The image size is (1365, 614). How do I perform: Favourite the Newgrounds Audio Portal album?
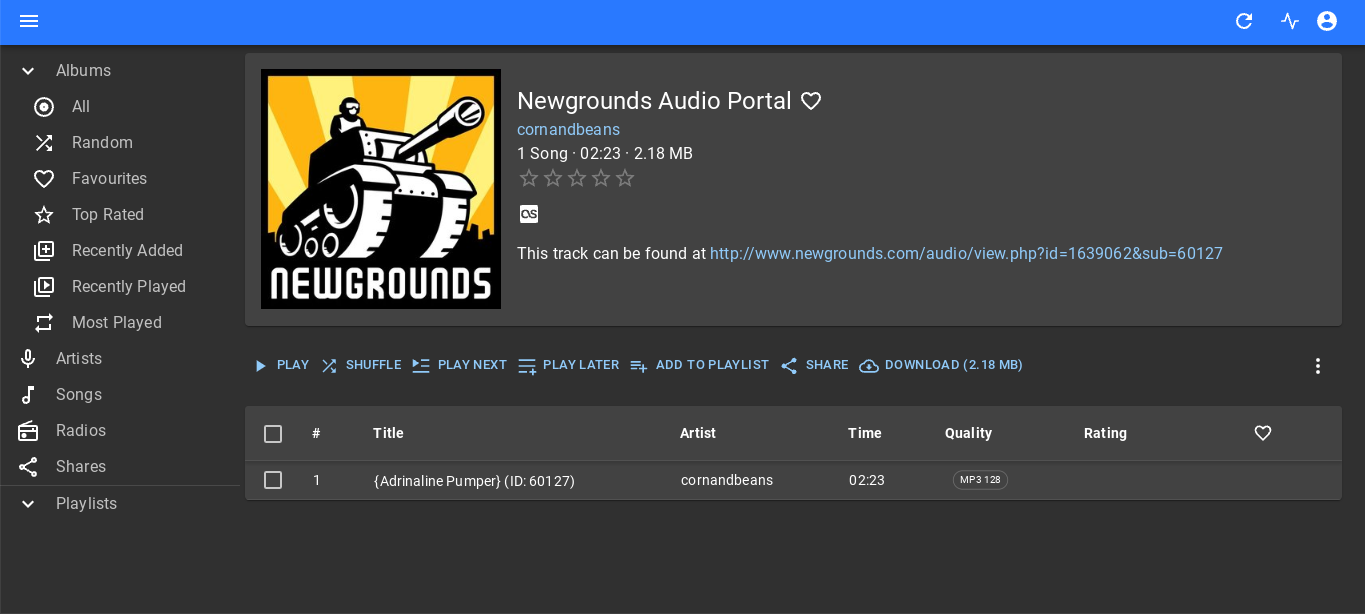point(811,101)
